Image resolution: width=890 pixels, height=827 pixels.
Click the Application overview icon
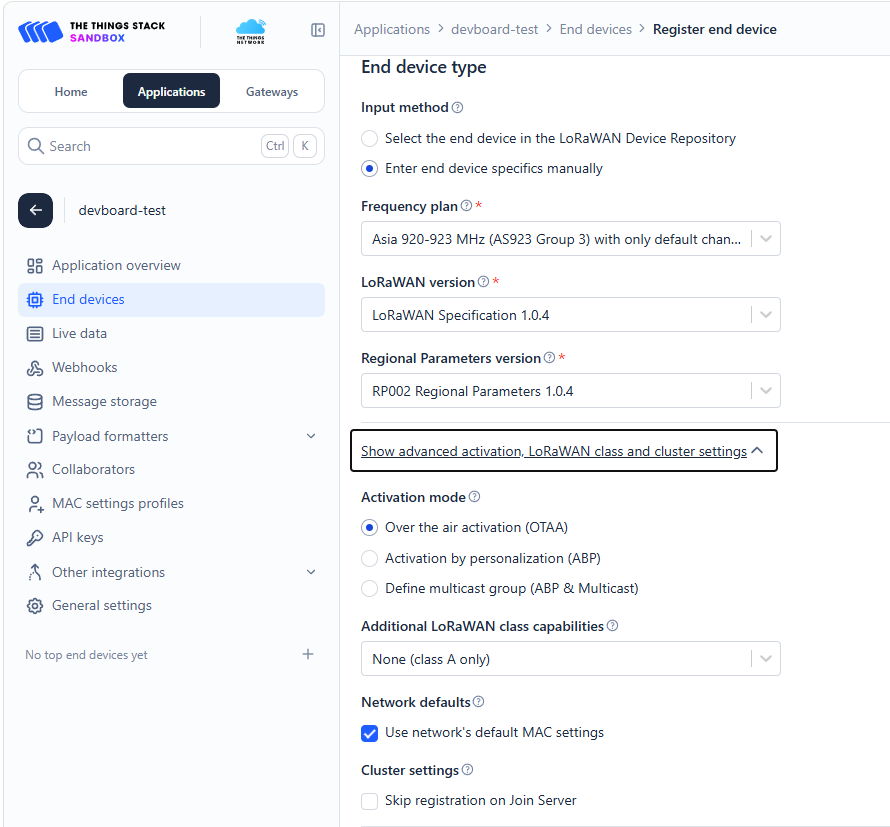click(x=35, y=266)
